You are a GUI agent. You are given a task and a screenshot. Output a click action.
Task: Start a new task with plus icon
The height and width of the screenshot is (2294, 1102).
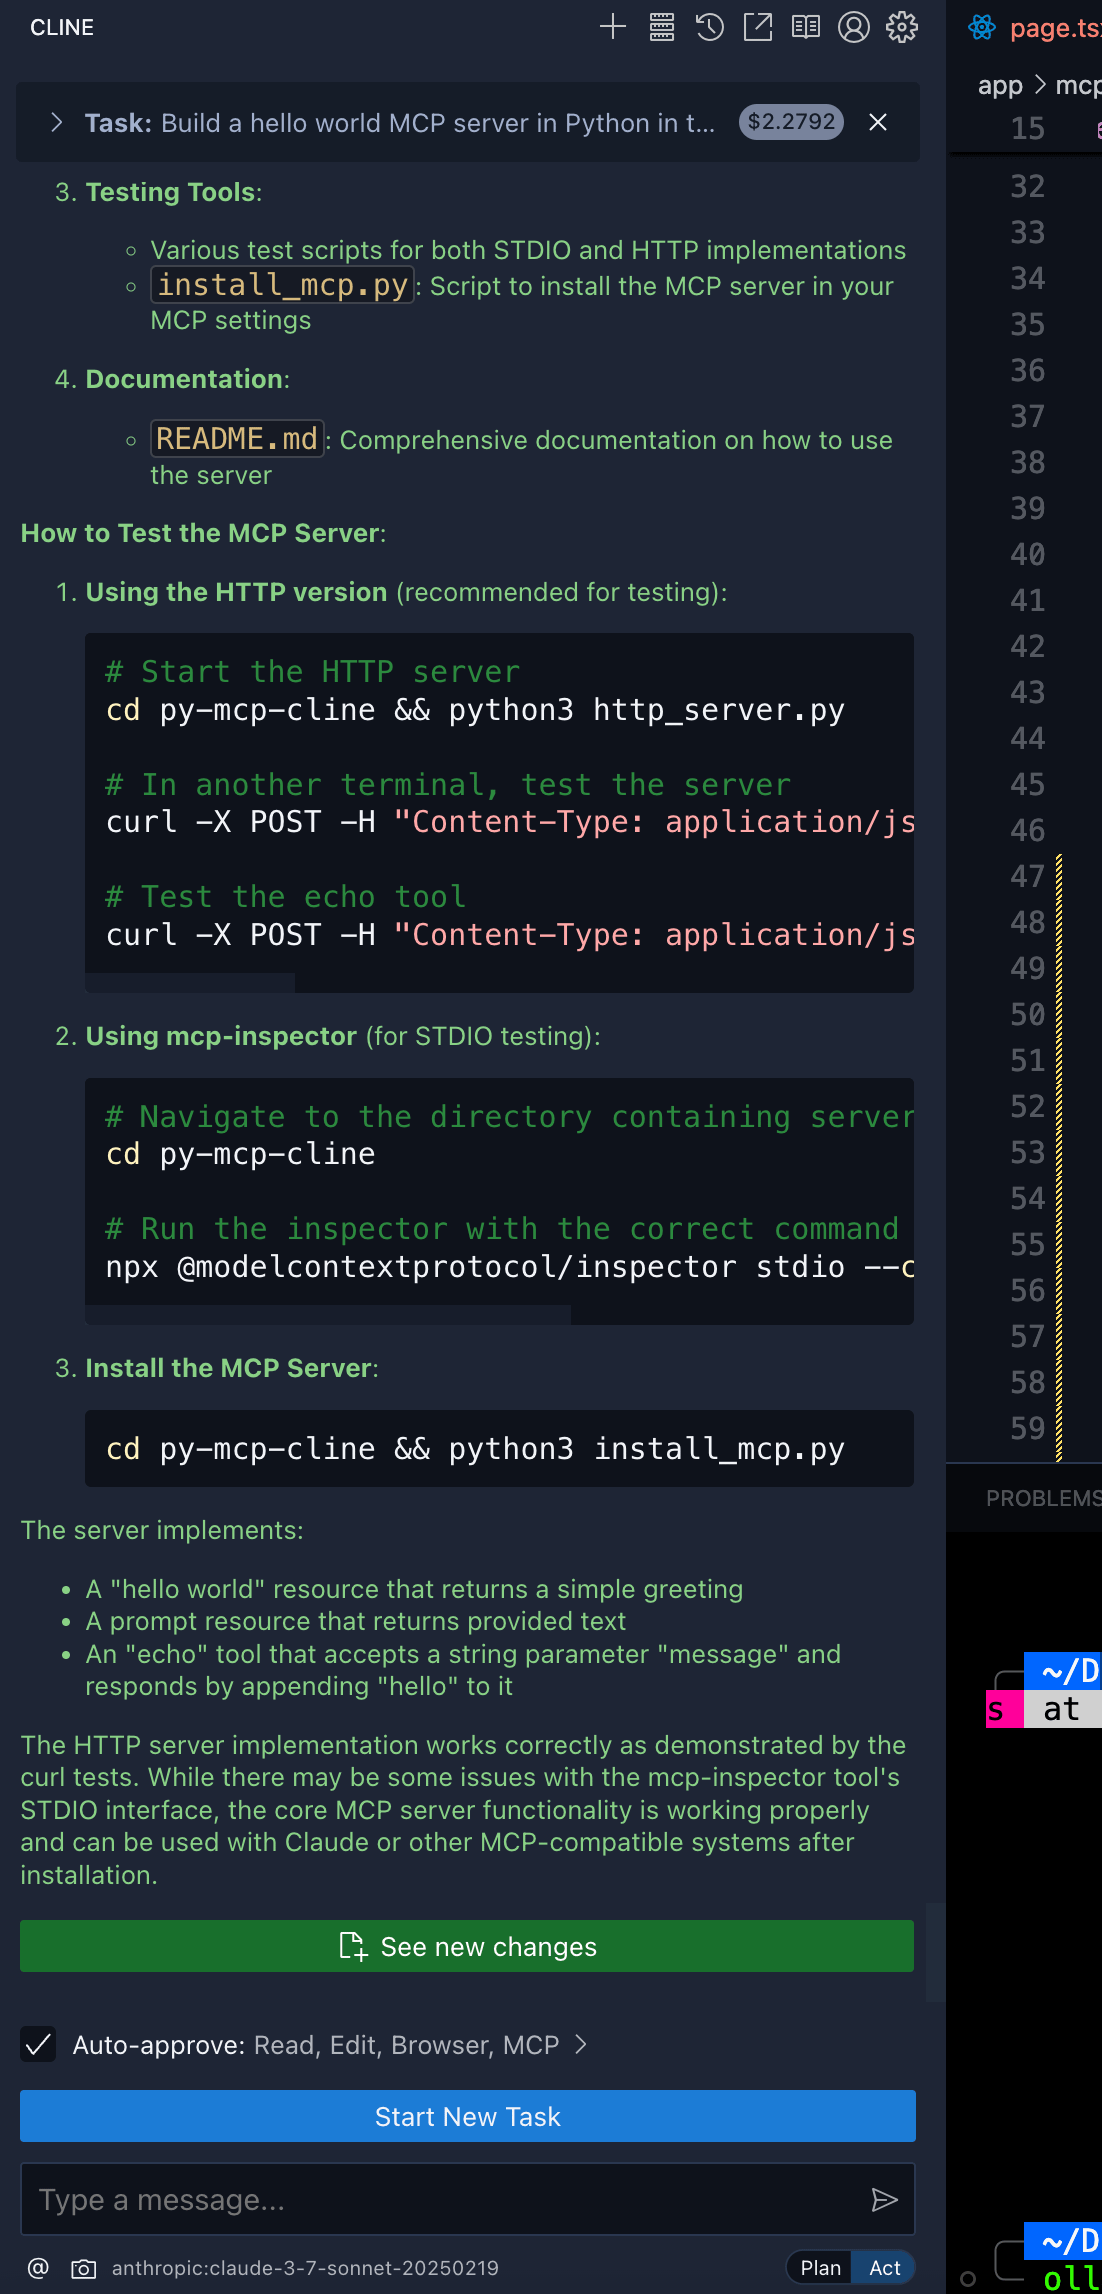(613, 27)
